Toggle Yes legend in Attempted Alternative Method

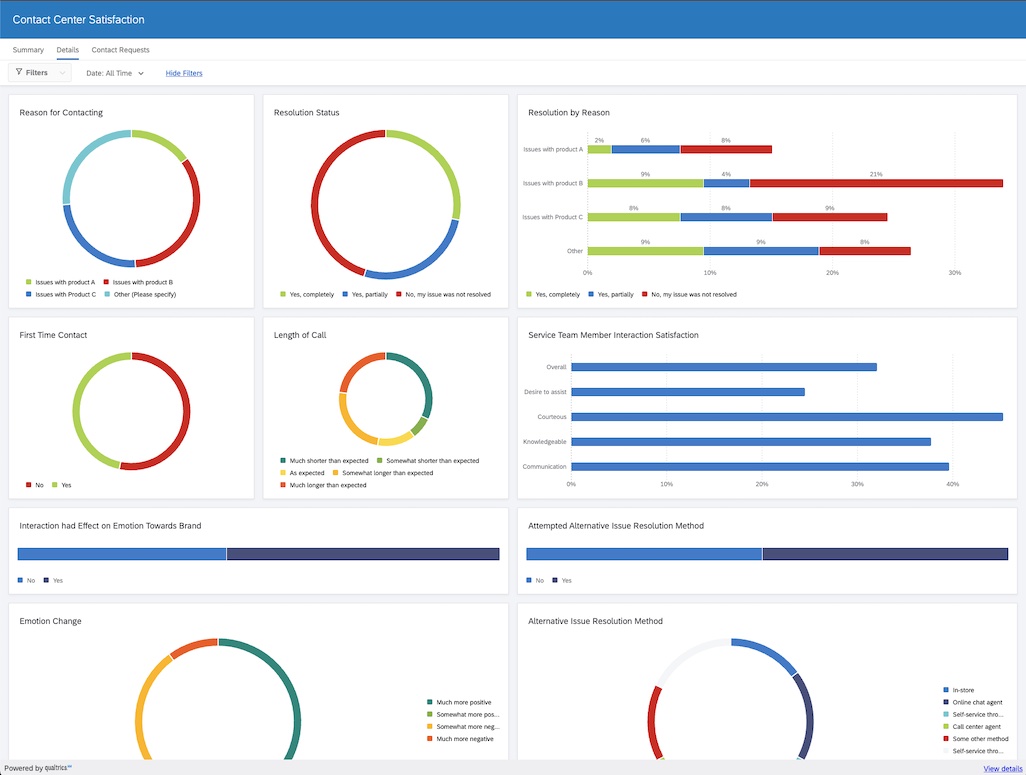pos(561,581)
